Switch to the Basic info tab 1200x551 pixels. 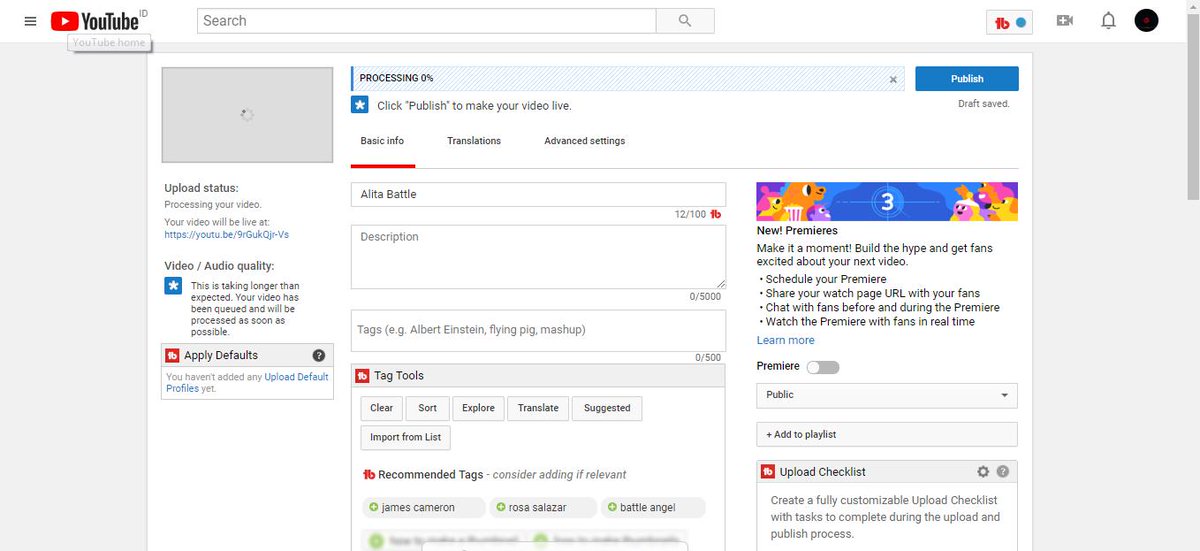382,141
